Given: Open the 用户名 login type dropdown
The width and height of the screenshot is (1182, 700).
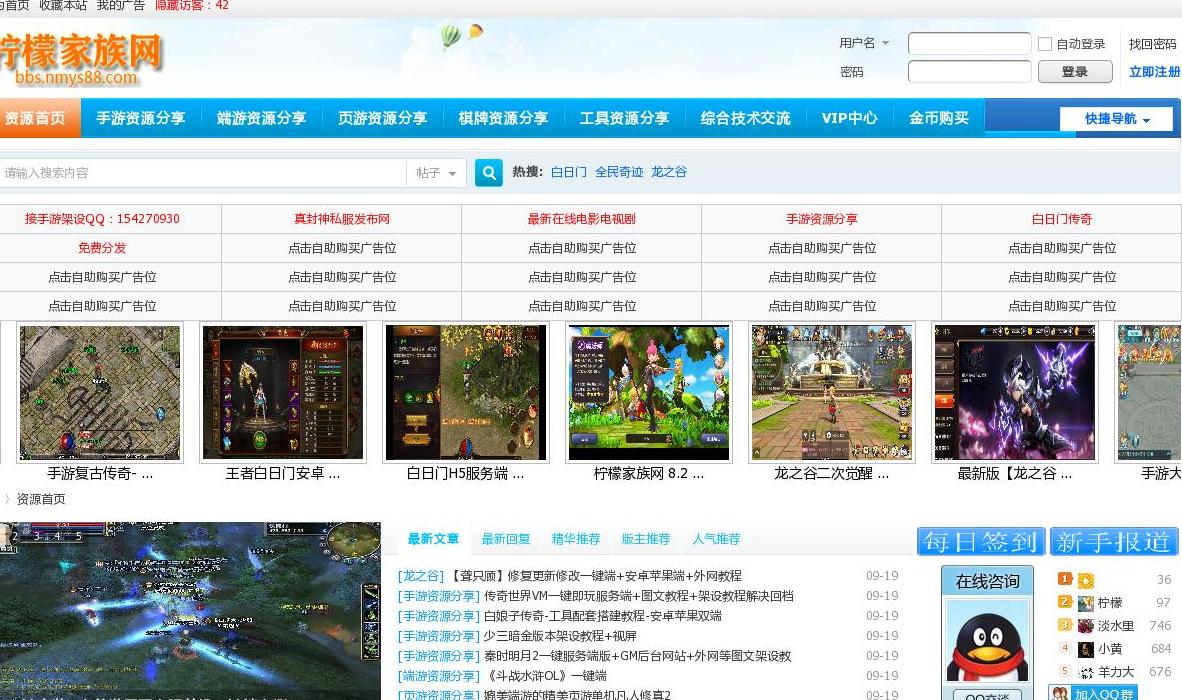Looking at the screenshot, I should (864, 43).
